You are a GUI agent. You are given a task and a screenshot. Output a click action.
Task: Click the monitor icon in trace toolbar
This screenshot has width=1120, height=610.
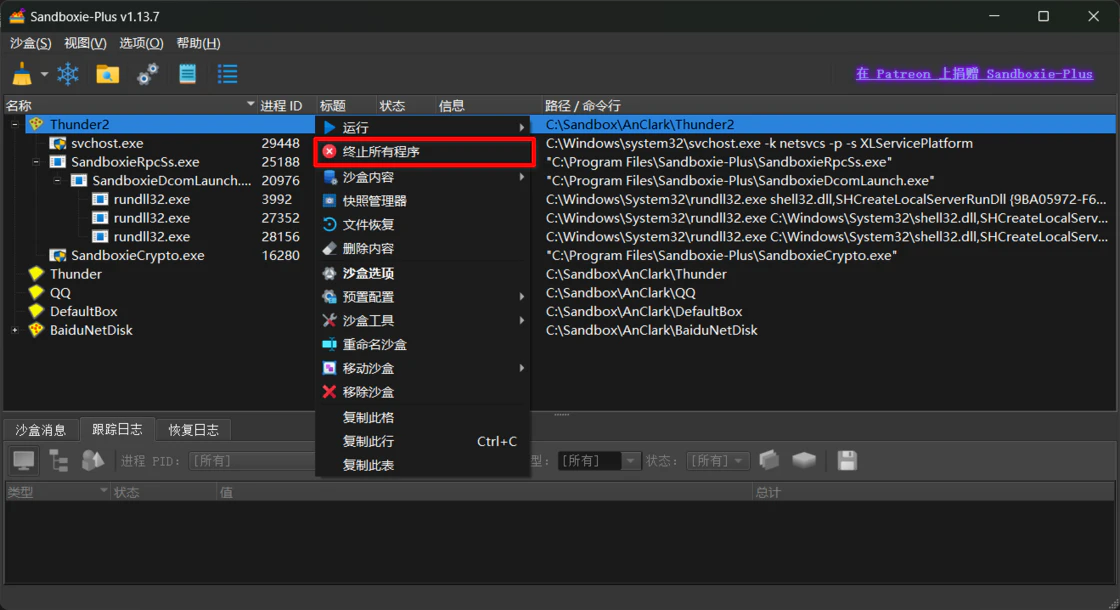pos(24,461)
